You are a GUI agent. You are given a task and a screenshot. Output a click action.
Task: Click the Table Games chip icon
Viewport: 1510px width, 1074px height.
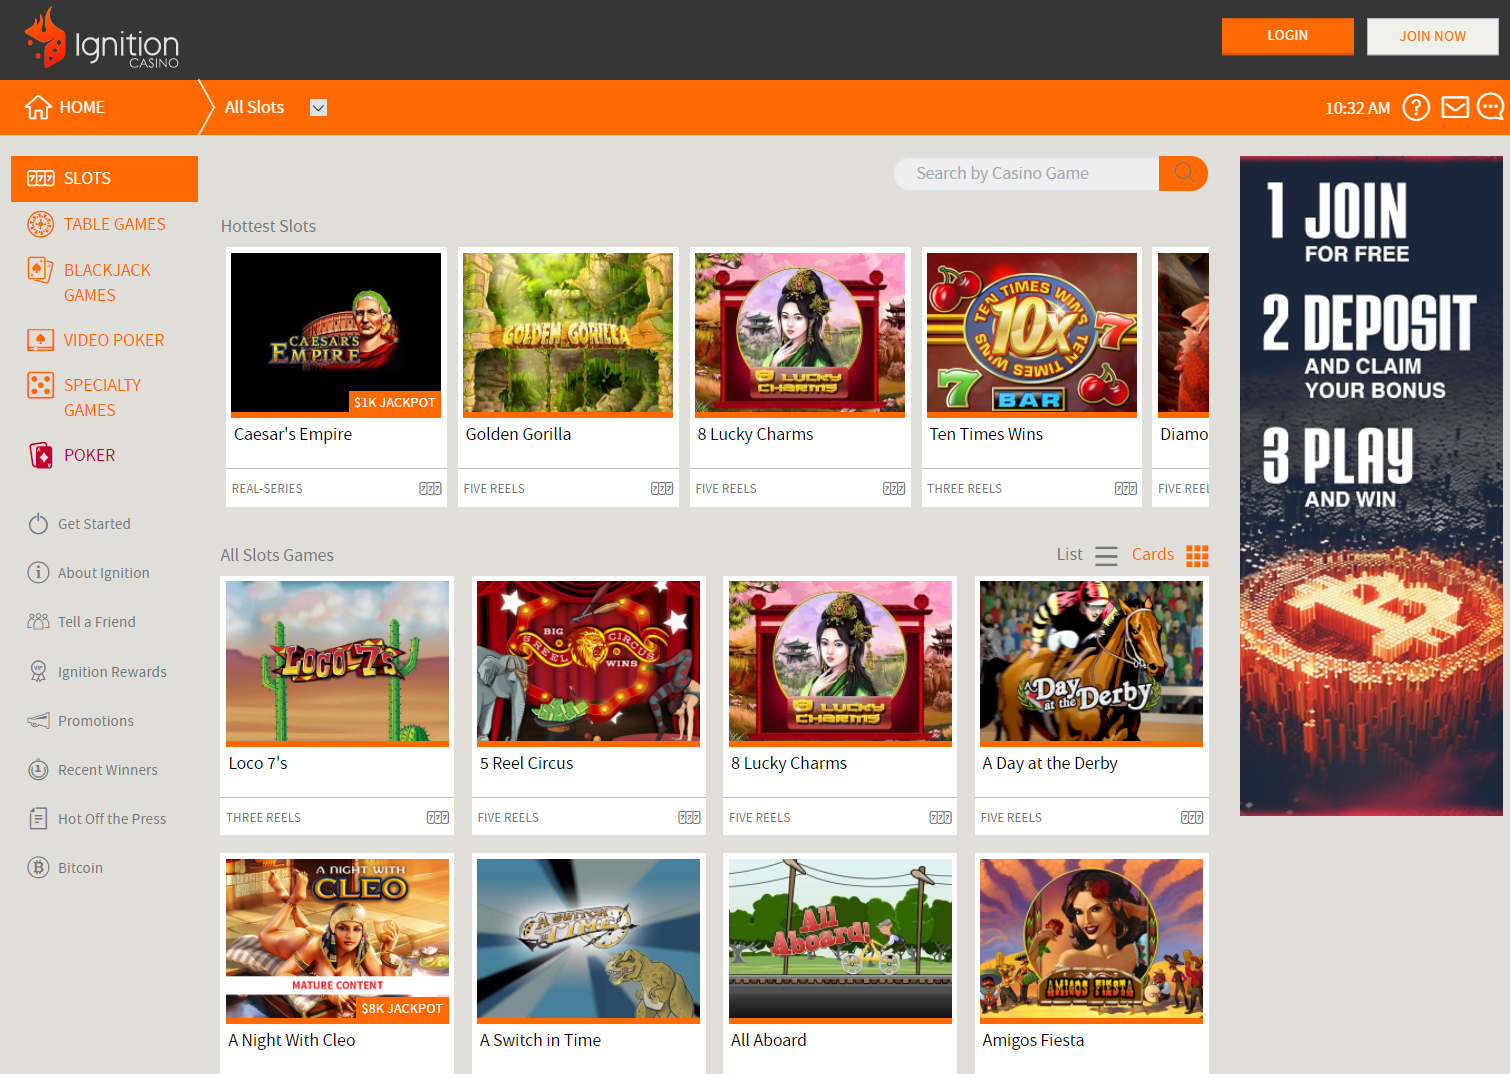pyautogui.click(x=40, y=224)
